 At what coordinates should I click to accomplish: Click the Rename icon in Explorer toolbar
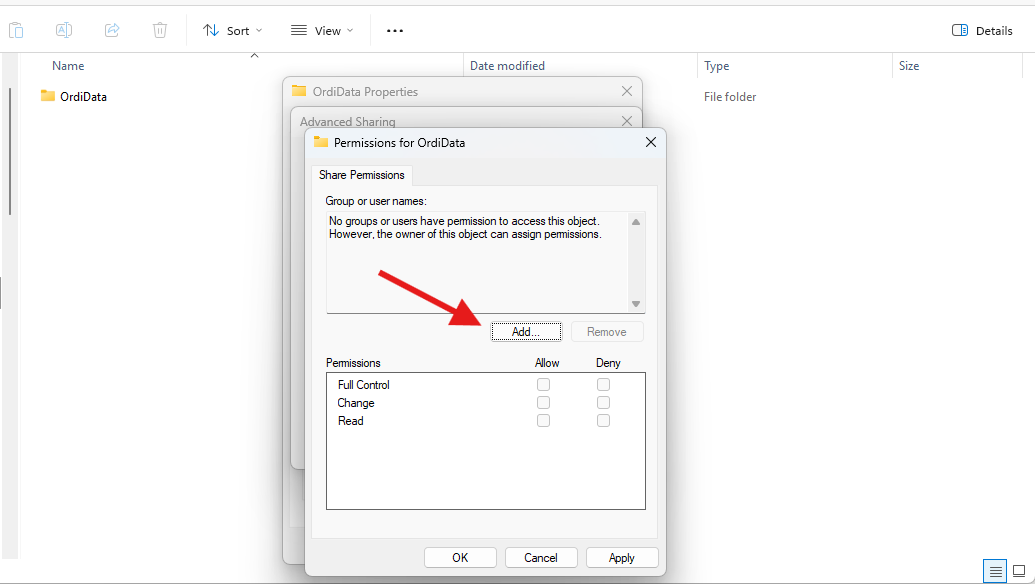point(64,30)
